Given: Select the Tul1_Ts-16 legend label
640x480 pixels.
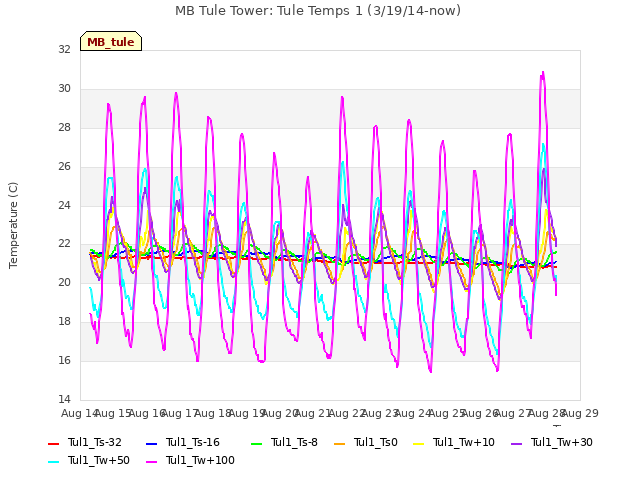Looking at the screenshot, I should click(193, 442).
